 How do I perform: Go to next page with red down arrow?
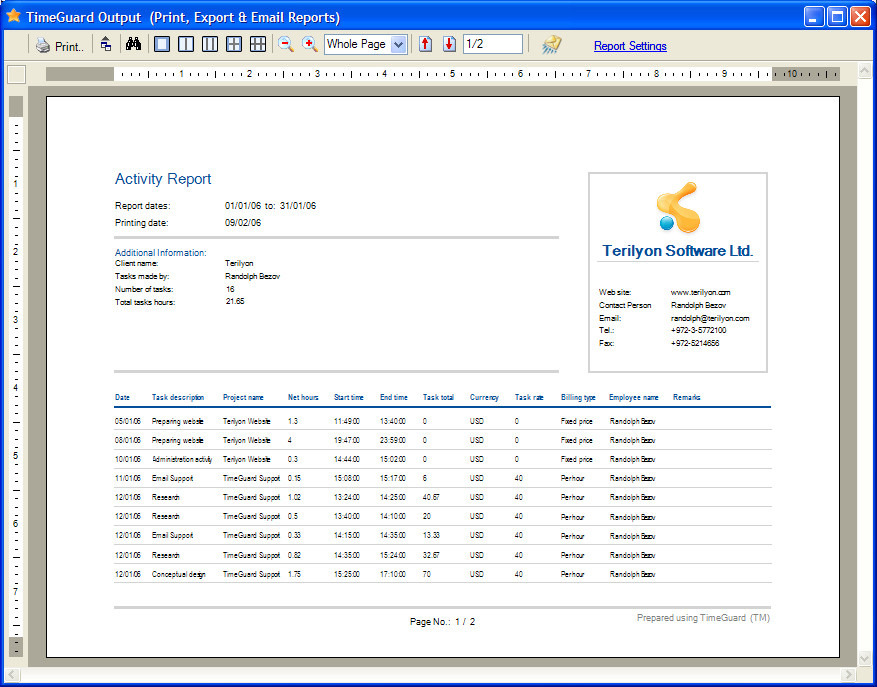[x=449, y=44]
